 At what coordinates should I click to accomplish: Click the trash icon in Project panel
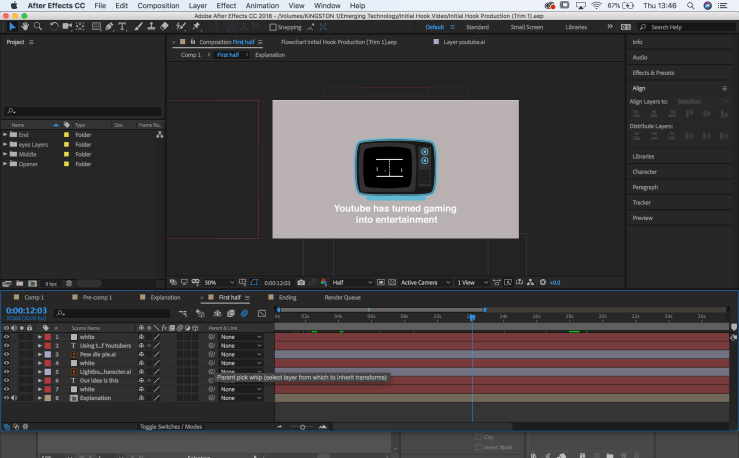tap(69, 284)
